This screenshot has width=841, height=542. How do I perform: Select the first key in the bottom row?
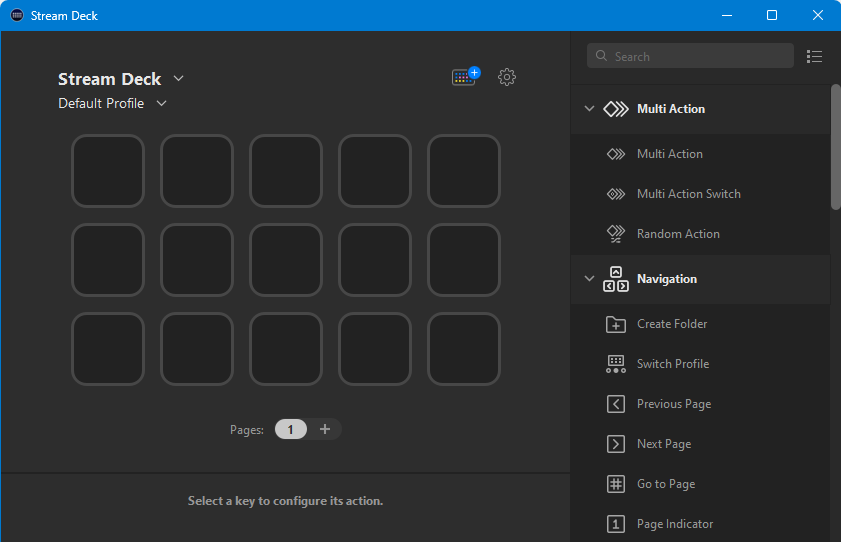108,349
